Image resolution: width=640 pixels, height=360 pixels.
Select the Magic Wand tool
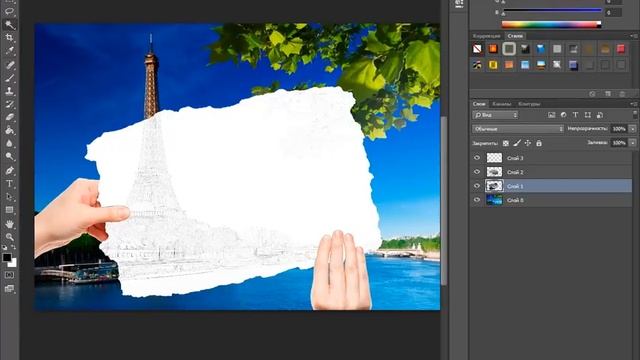pyautogui.click(x=9, y=25)
